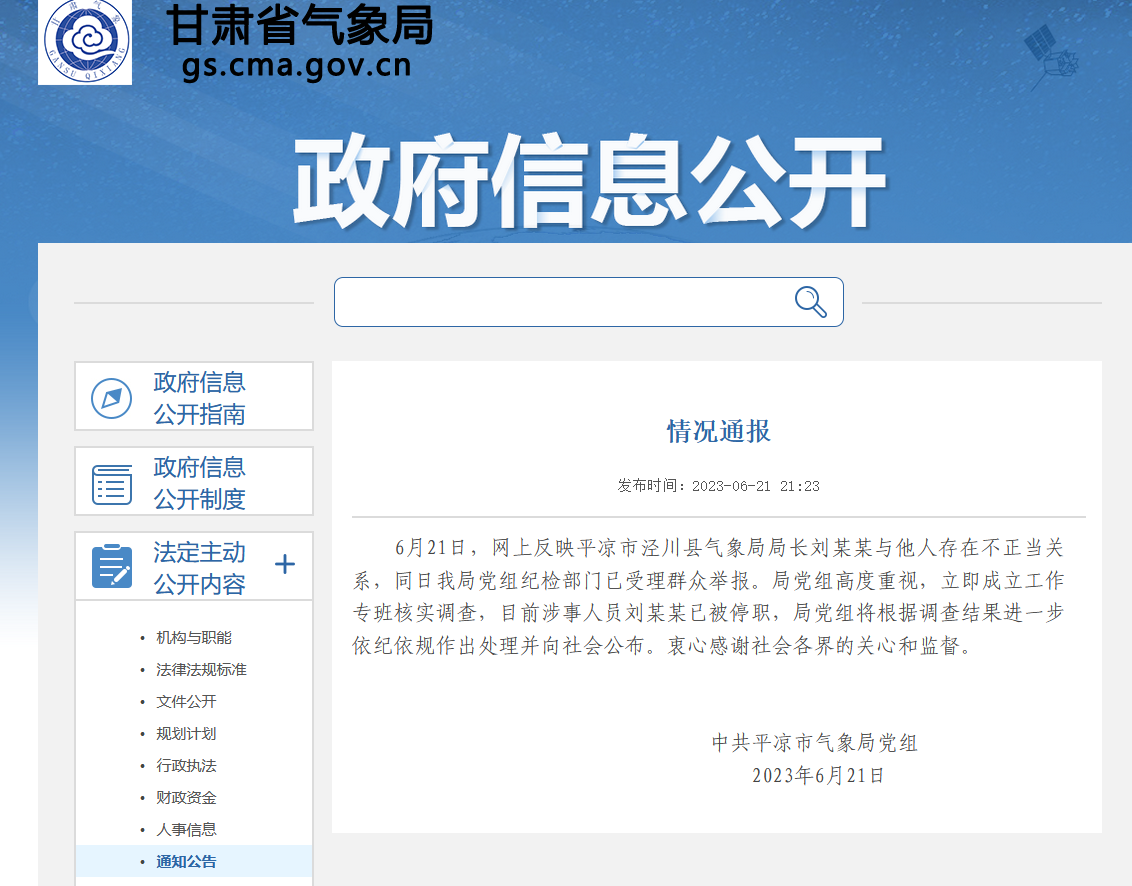Viewport: 1132px width, 886px height.
Task: Click the gs.cma.gov.cn site address text
Action: point(297,66)
